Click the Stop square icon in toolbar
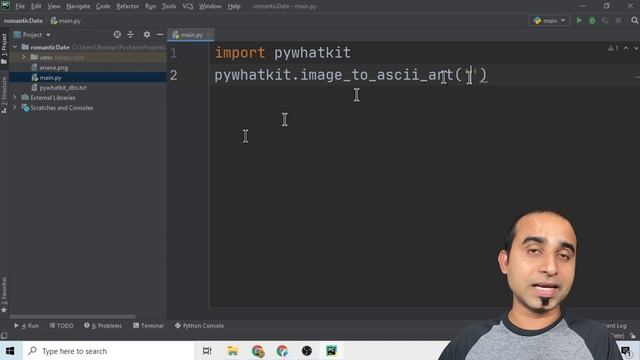 (x=618, y=20)
